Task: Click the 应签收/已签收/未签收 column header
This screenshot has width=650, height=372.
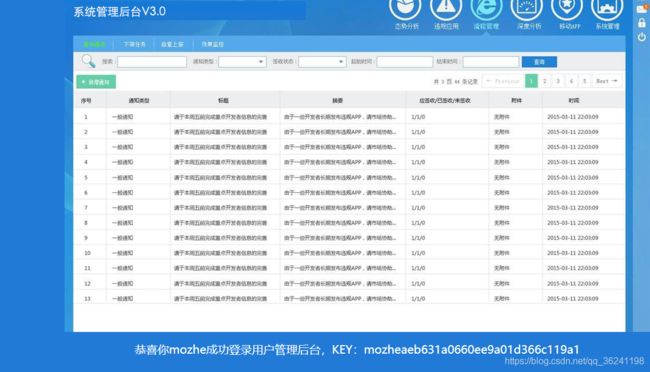Action: pos(445,100)
